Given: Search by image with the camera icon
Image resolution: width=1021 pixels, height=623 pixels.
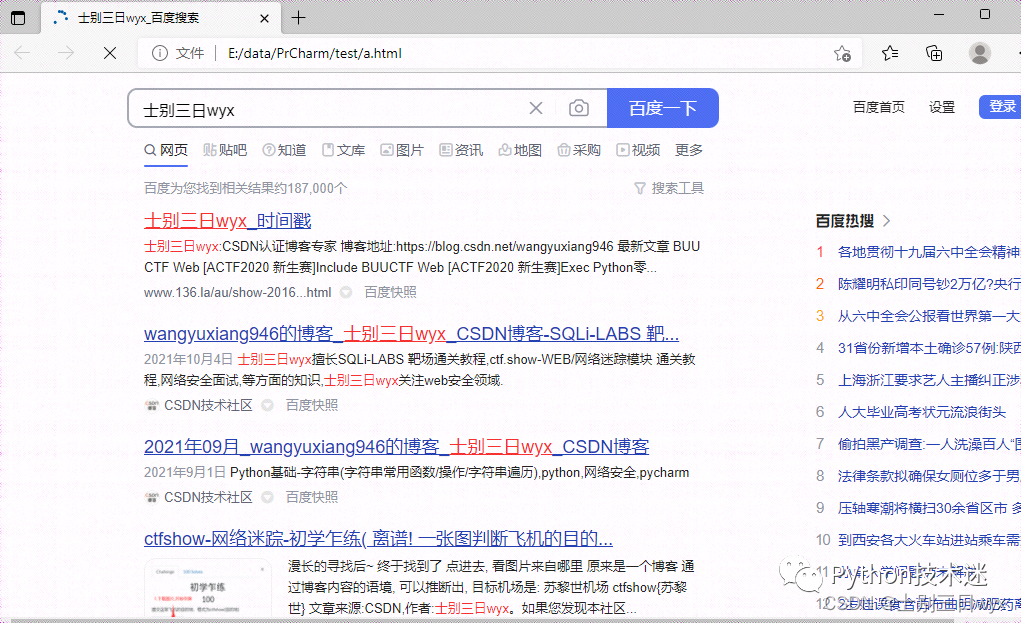Looking at the screenshot, I should pos(578,108).
